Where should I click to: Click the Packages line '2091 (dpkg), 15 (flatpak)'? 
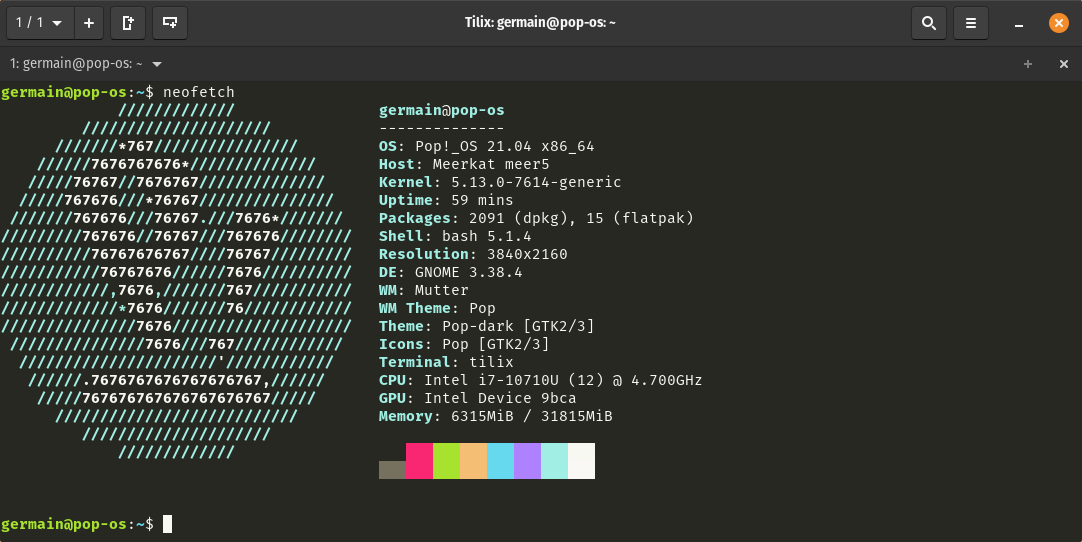pos(536,218)
